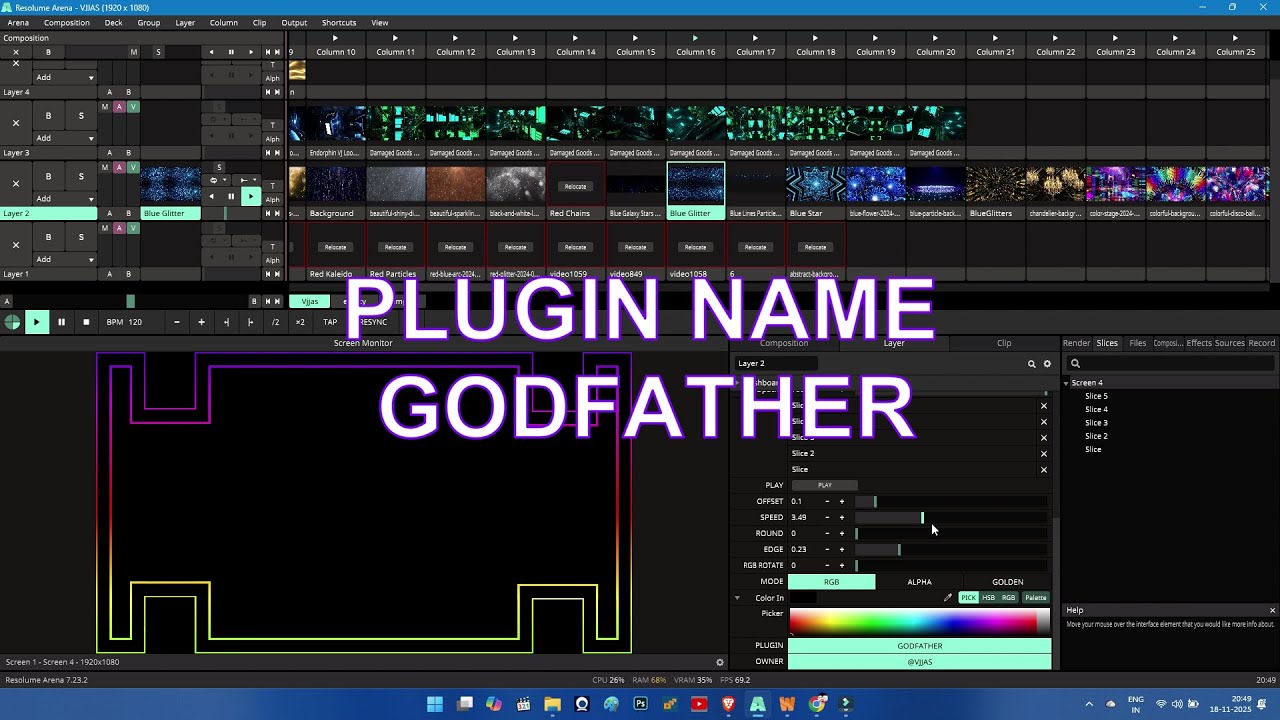Viewport: 1280px width, 720px height.
Task: Clear Layer 2 with the X button
Action: pyautogui.click(x=16, y=183)
